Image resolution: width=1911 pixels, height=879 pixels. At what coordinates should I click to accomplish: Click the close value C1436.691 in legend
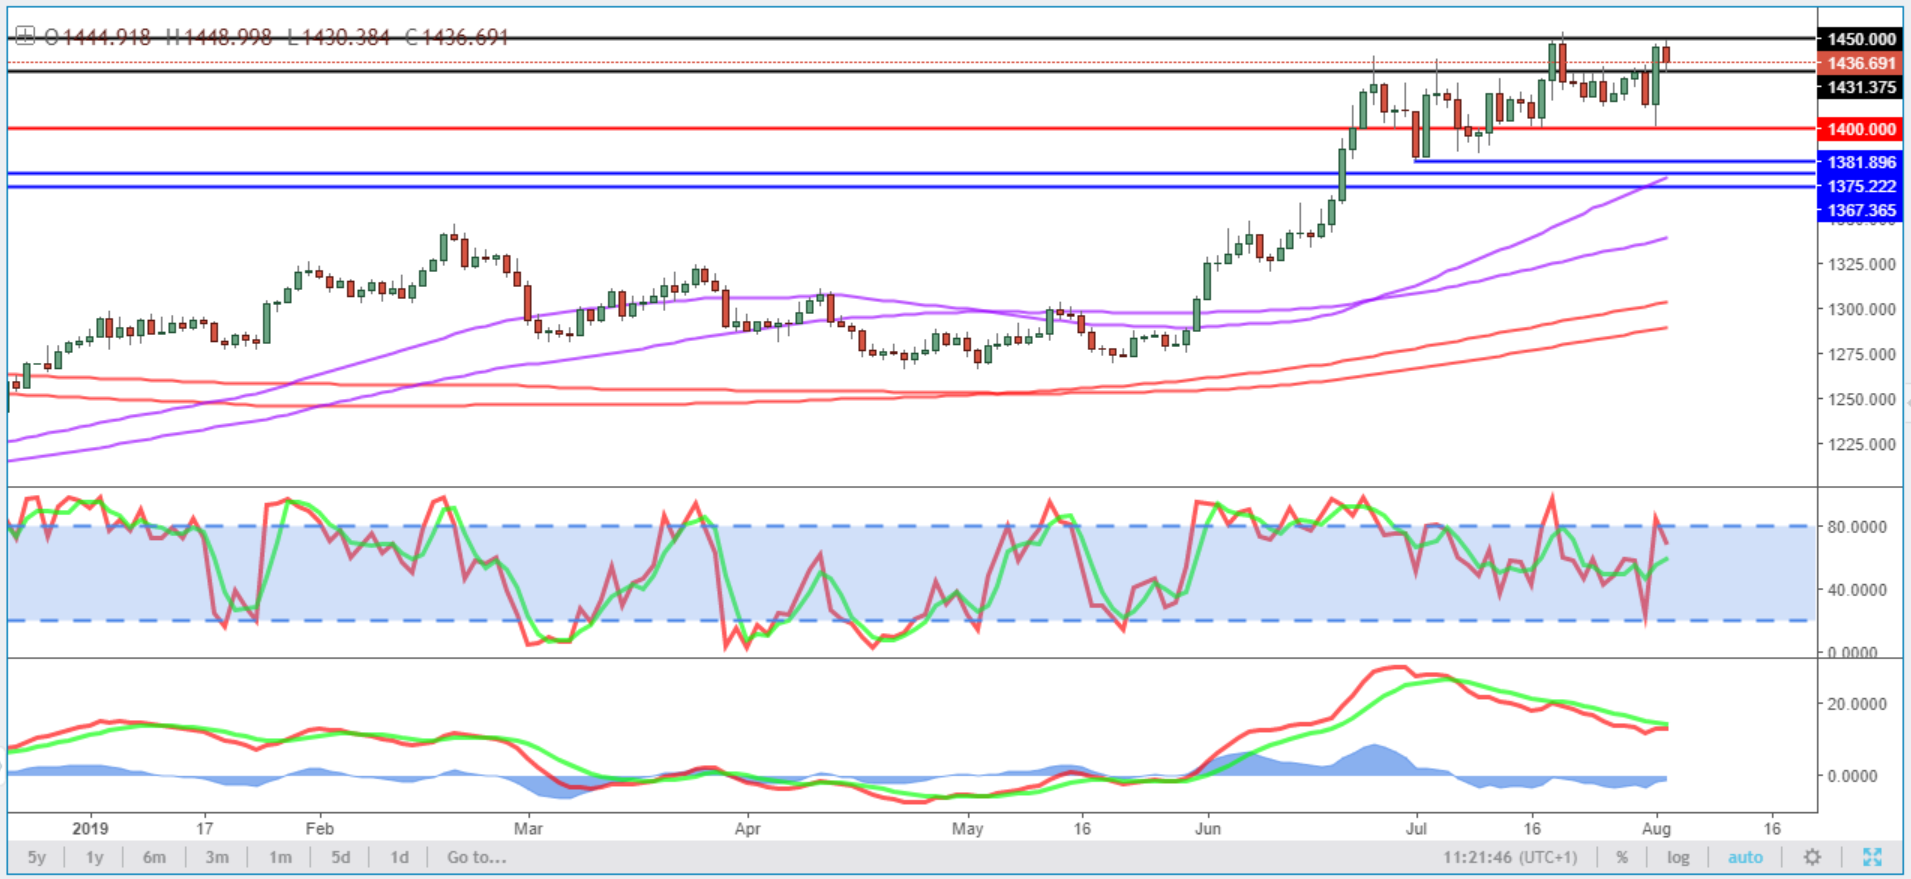click(x=456, y=38)
